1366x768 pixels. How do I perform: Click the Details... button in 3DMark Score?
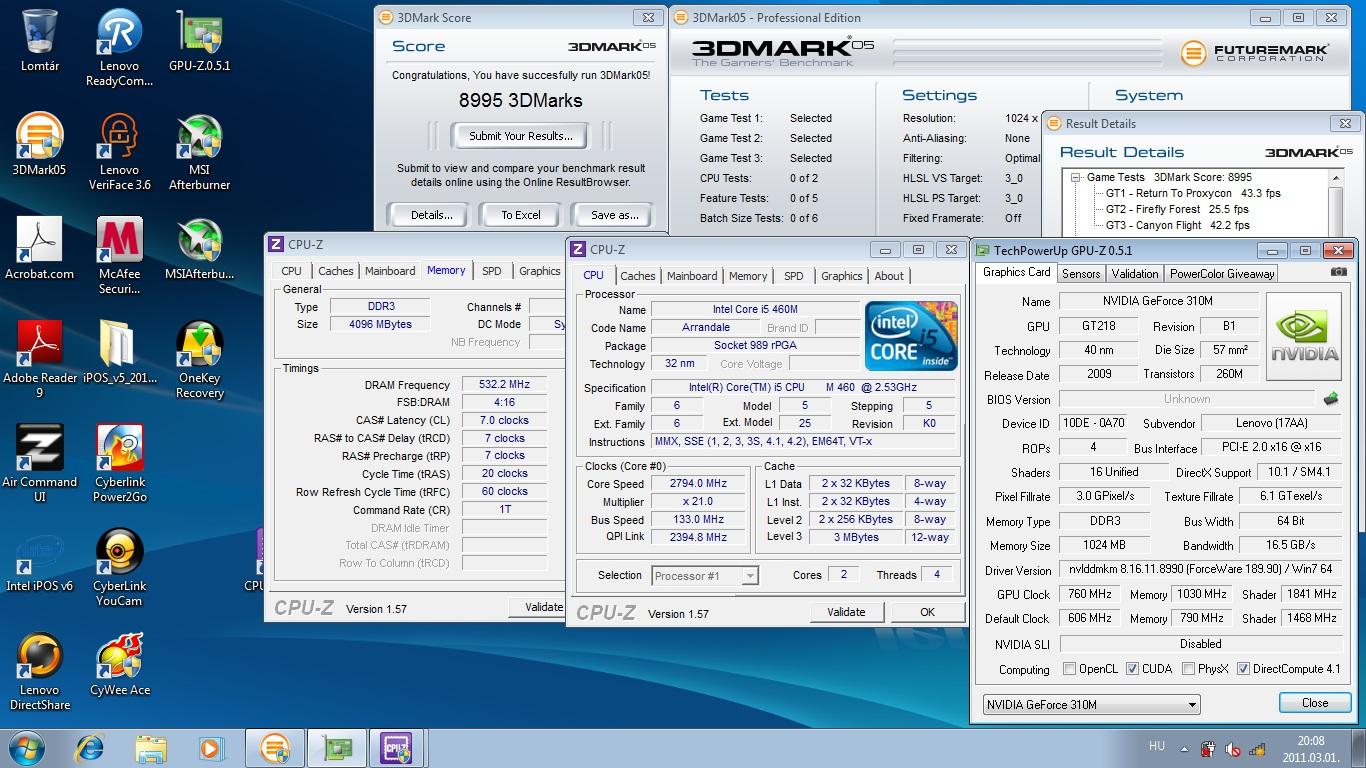[432, 214]
